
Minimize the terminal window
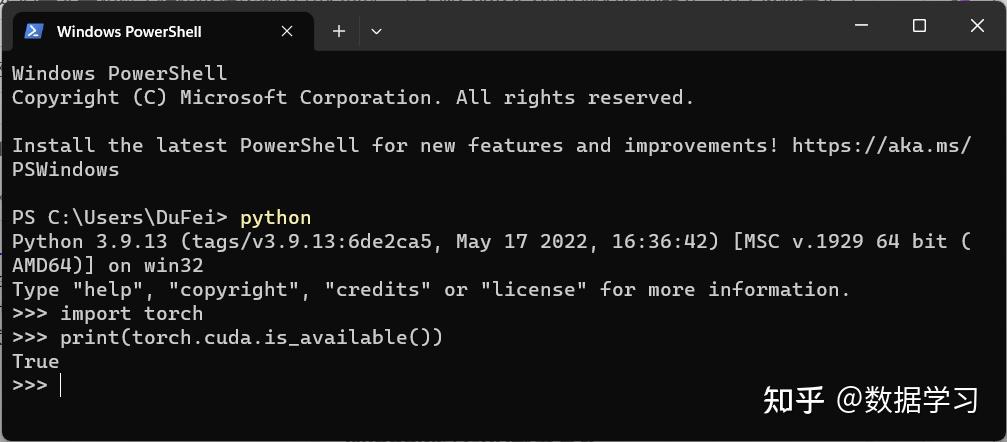tap(862, 27)
